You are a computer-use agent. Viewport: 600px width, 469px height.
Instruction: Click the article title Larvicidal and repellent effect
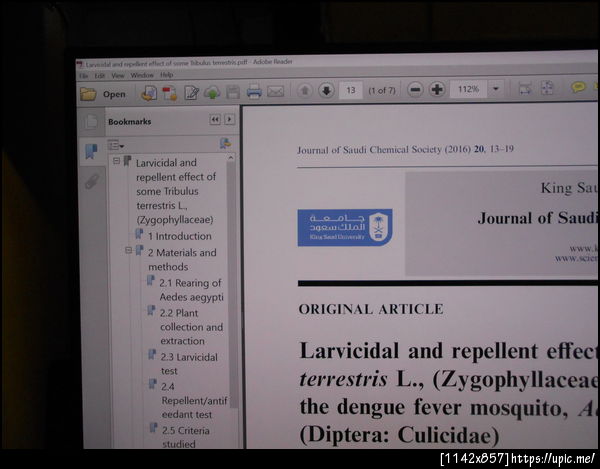click(448, 350)
